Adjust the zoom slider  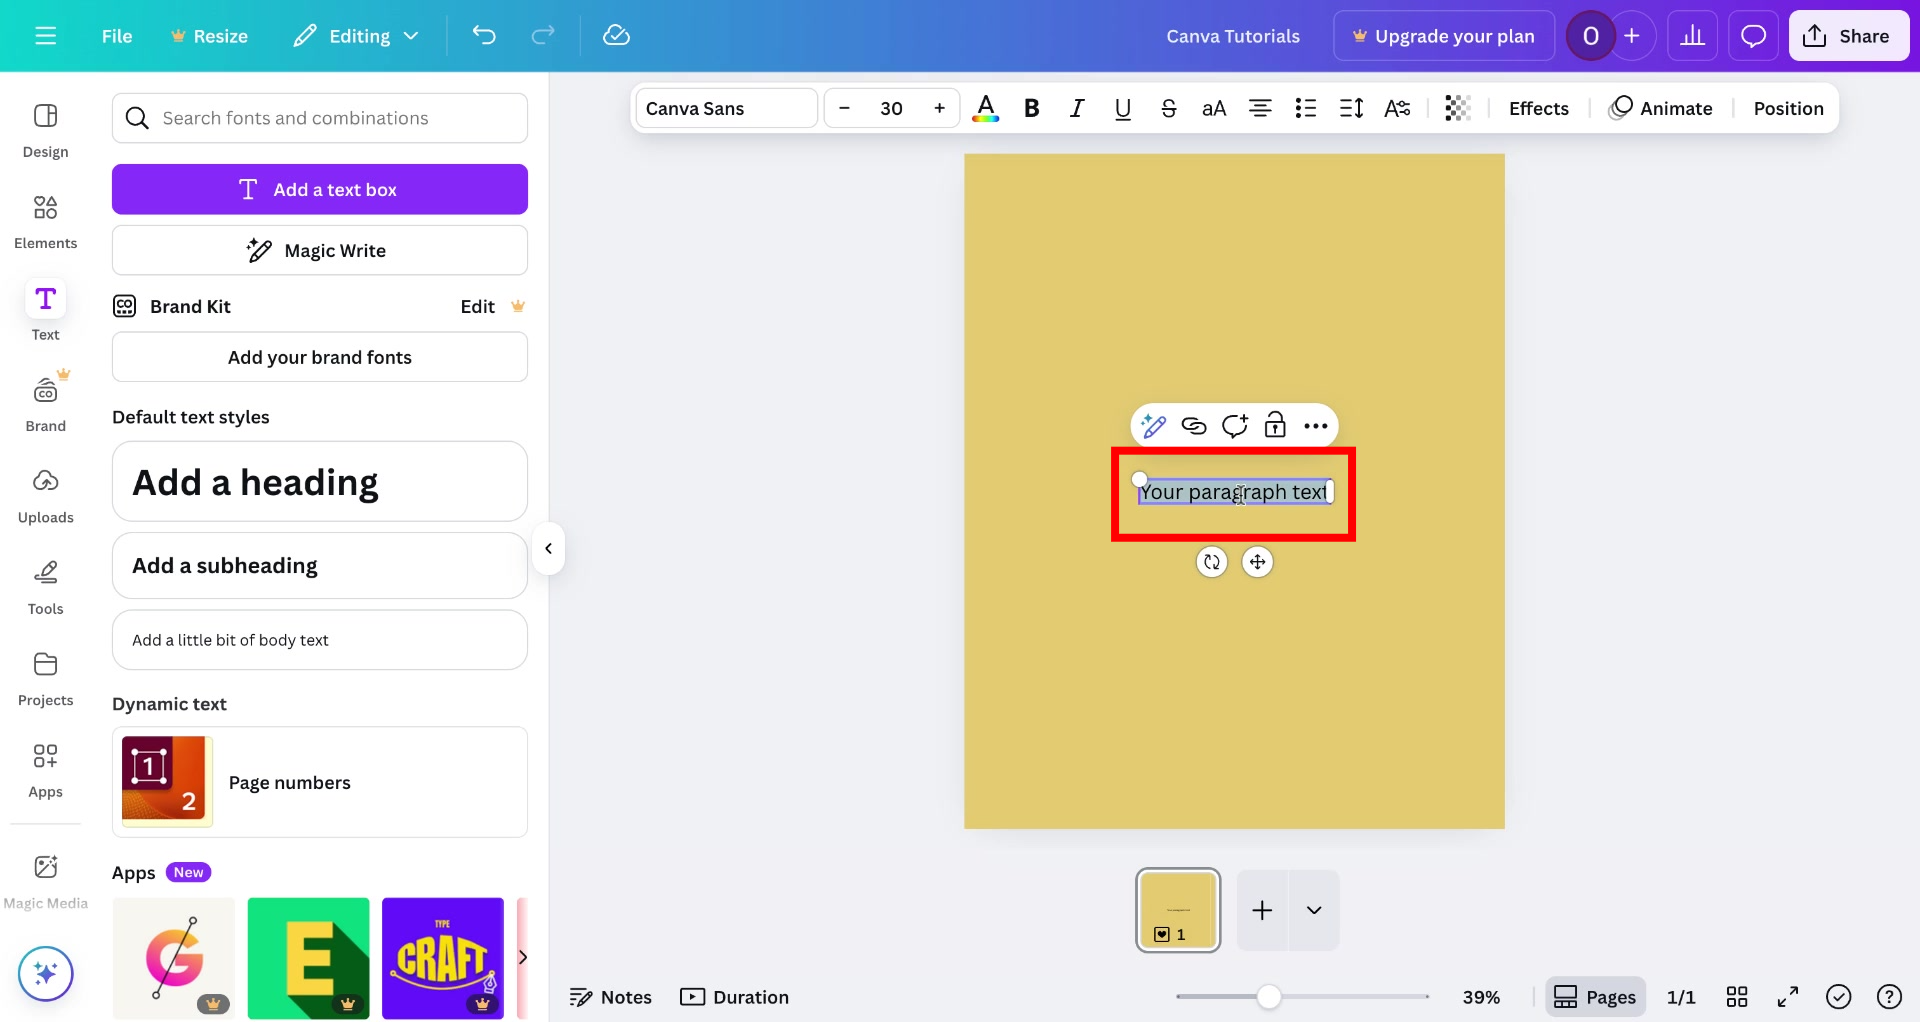[x=1268, y=996]
